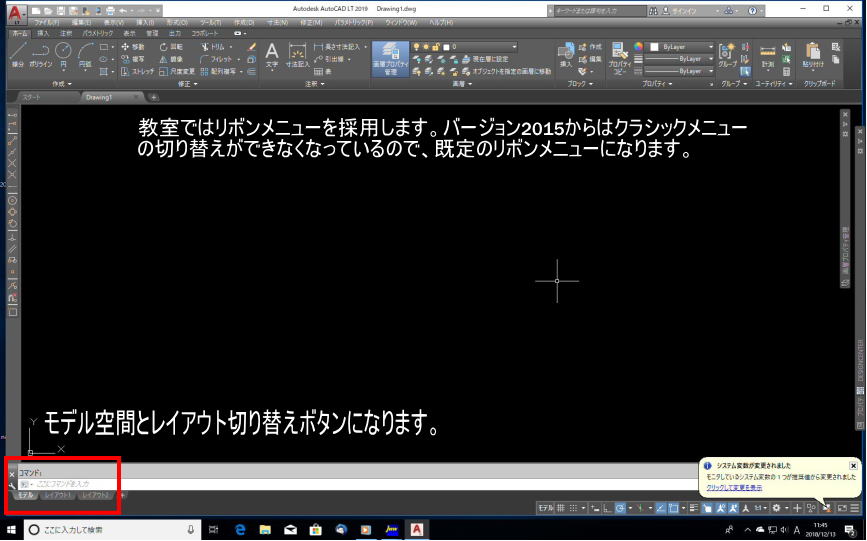Open Layer Properties Manager (画層プロパティ管理)
Screen dimensions: 867x541
point(390,59)
